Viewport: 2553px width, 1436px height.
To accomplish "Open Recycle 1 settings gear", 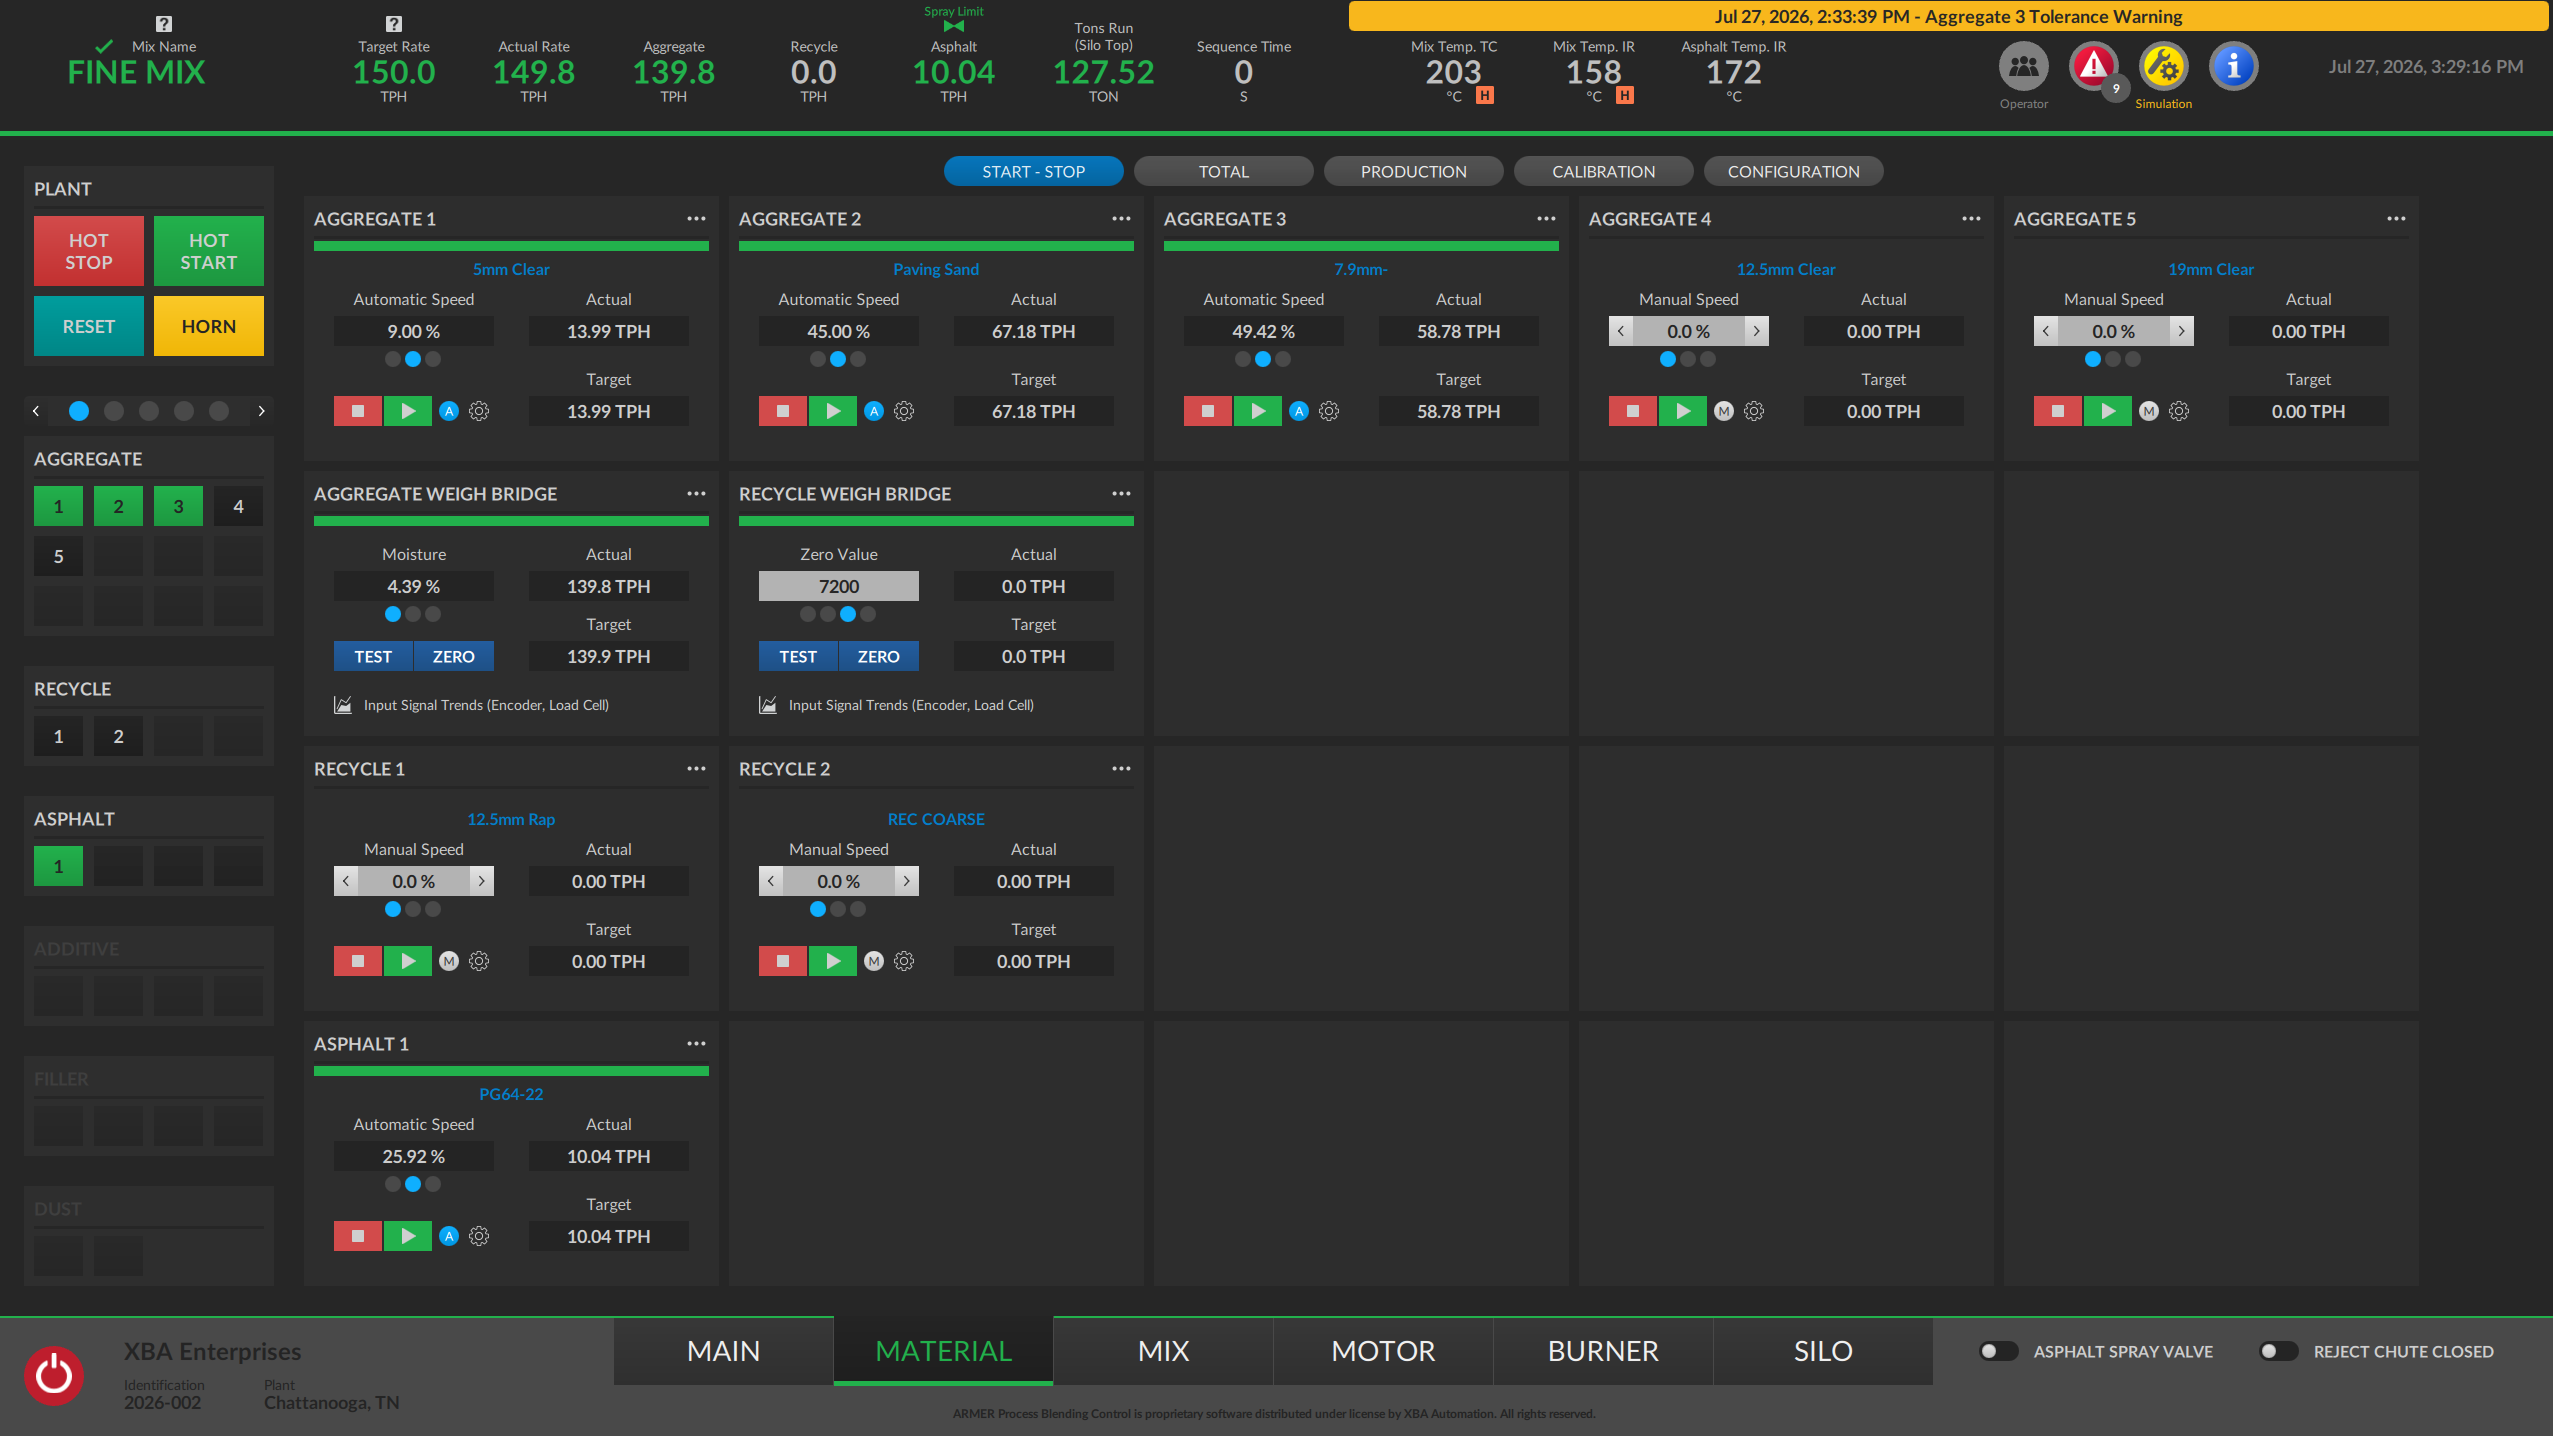I will (x=479, y=961).
